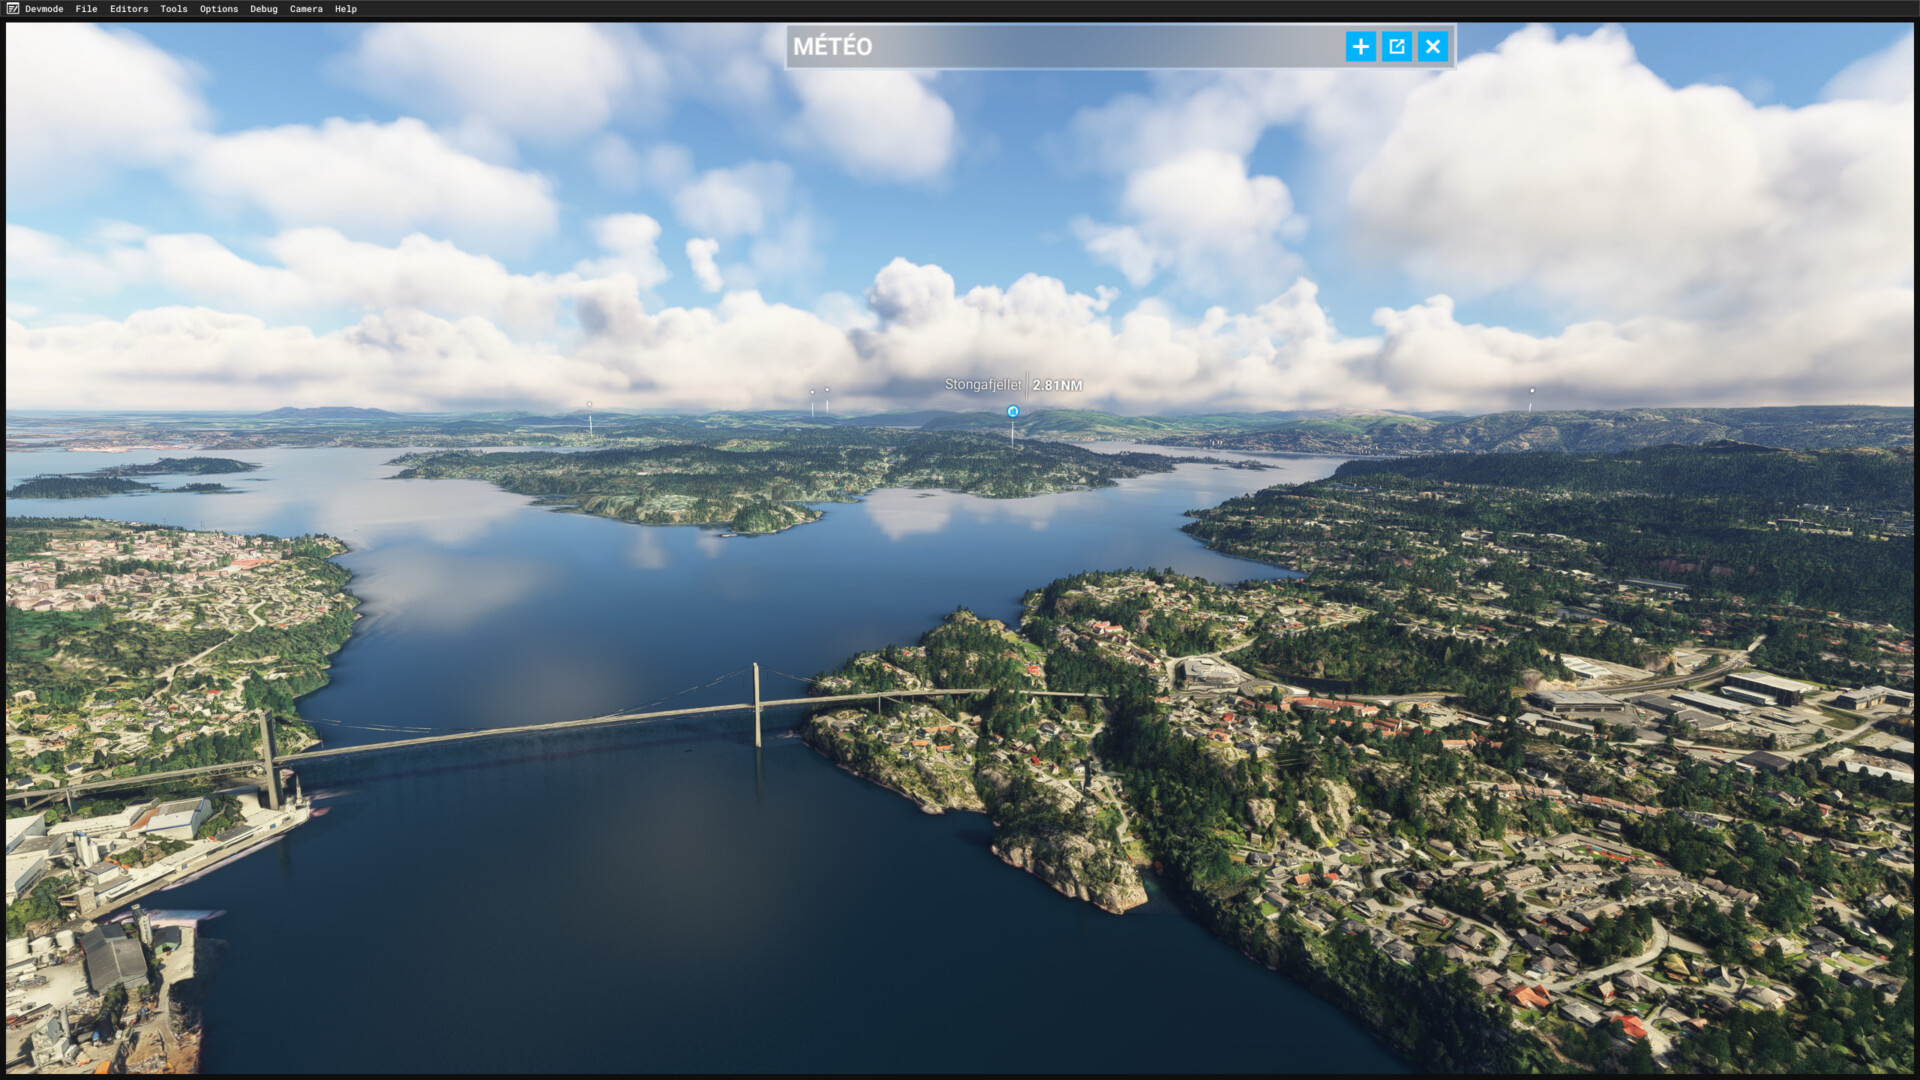
Task: Click the leftmost white POI marker dot
Action: point(589,404)
